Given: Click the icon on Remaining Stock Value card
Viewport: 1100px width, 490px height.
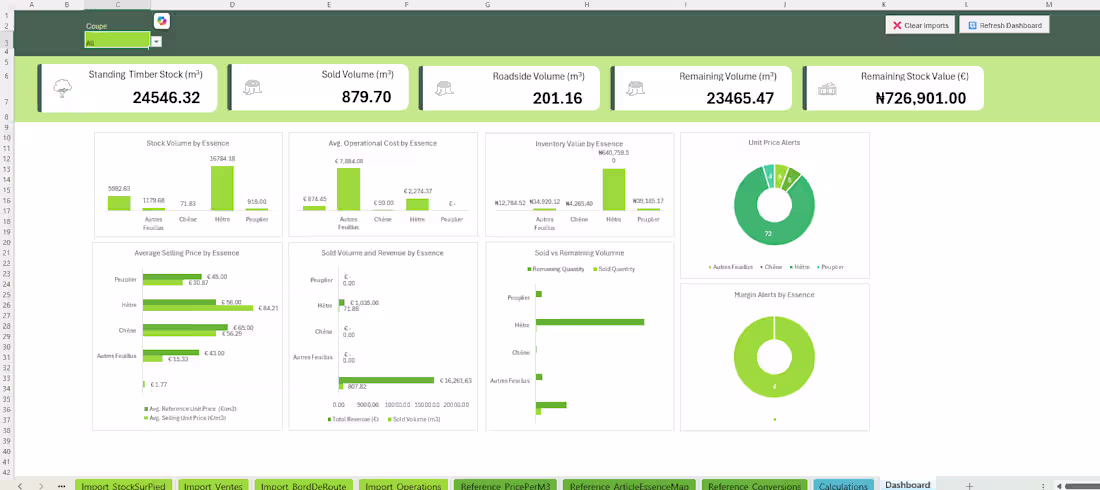Looking at the screenshot, I should 828,88.
